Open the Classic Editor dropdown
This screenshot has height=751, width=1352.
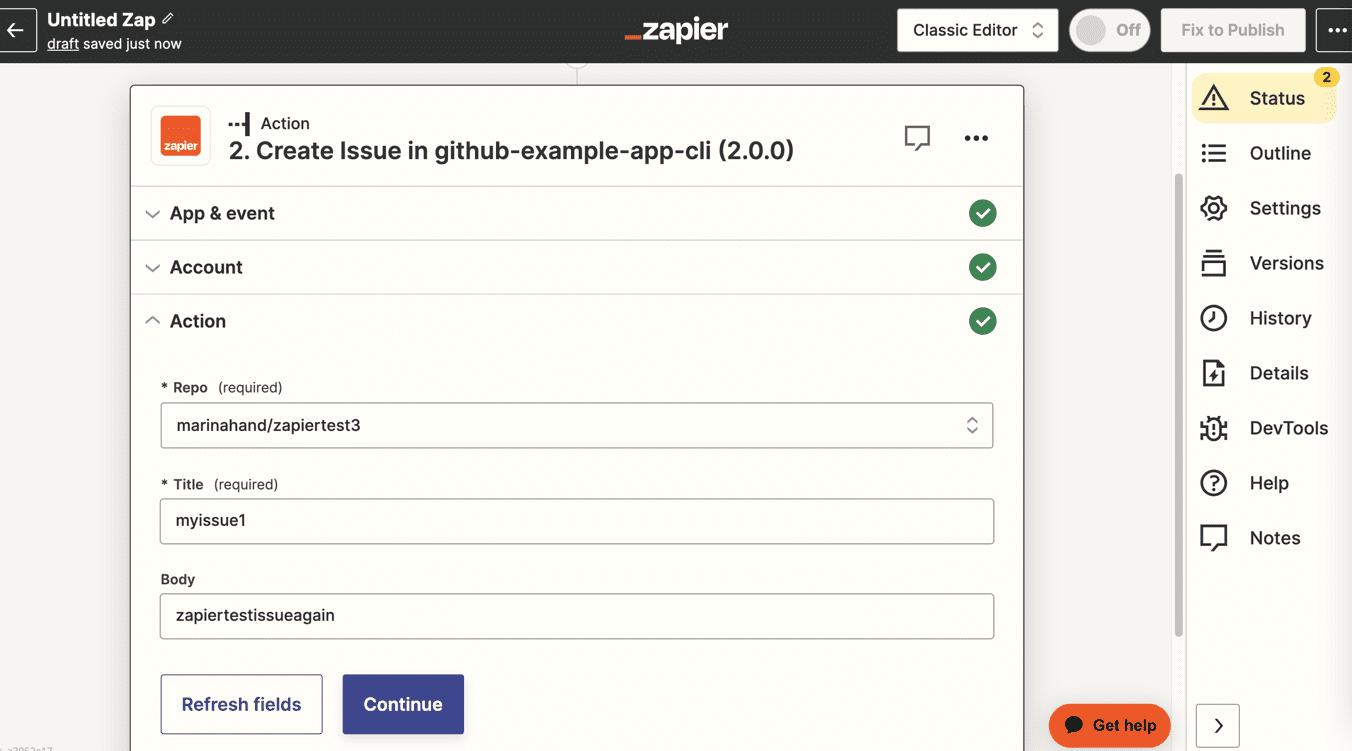(977, 30)
